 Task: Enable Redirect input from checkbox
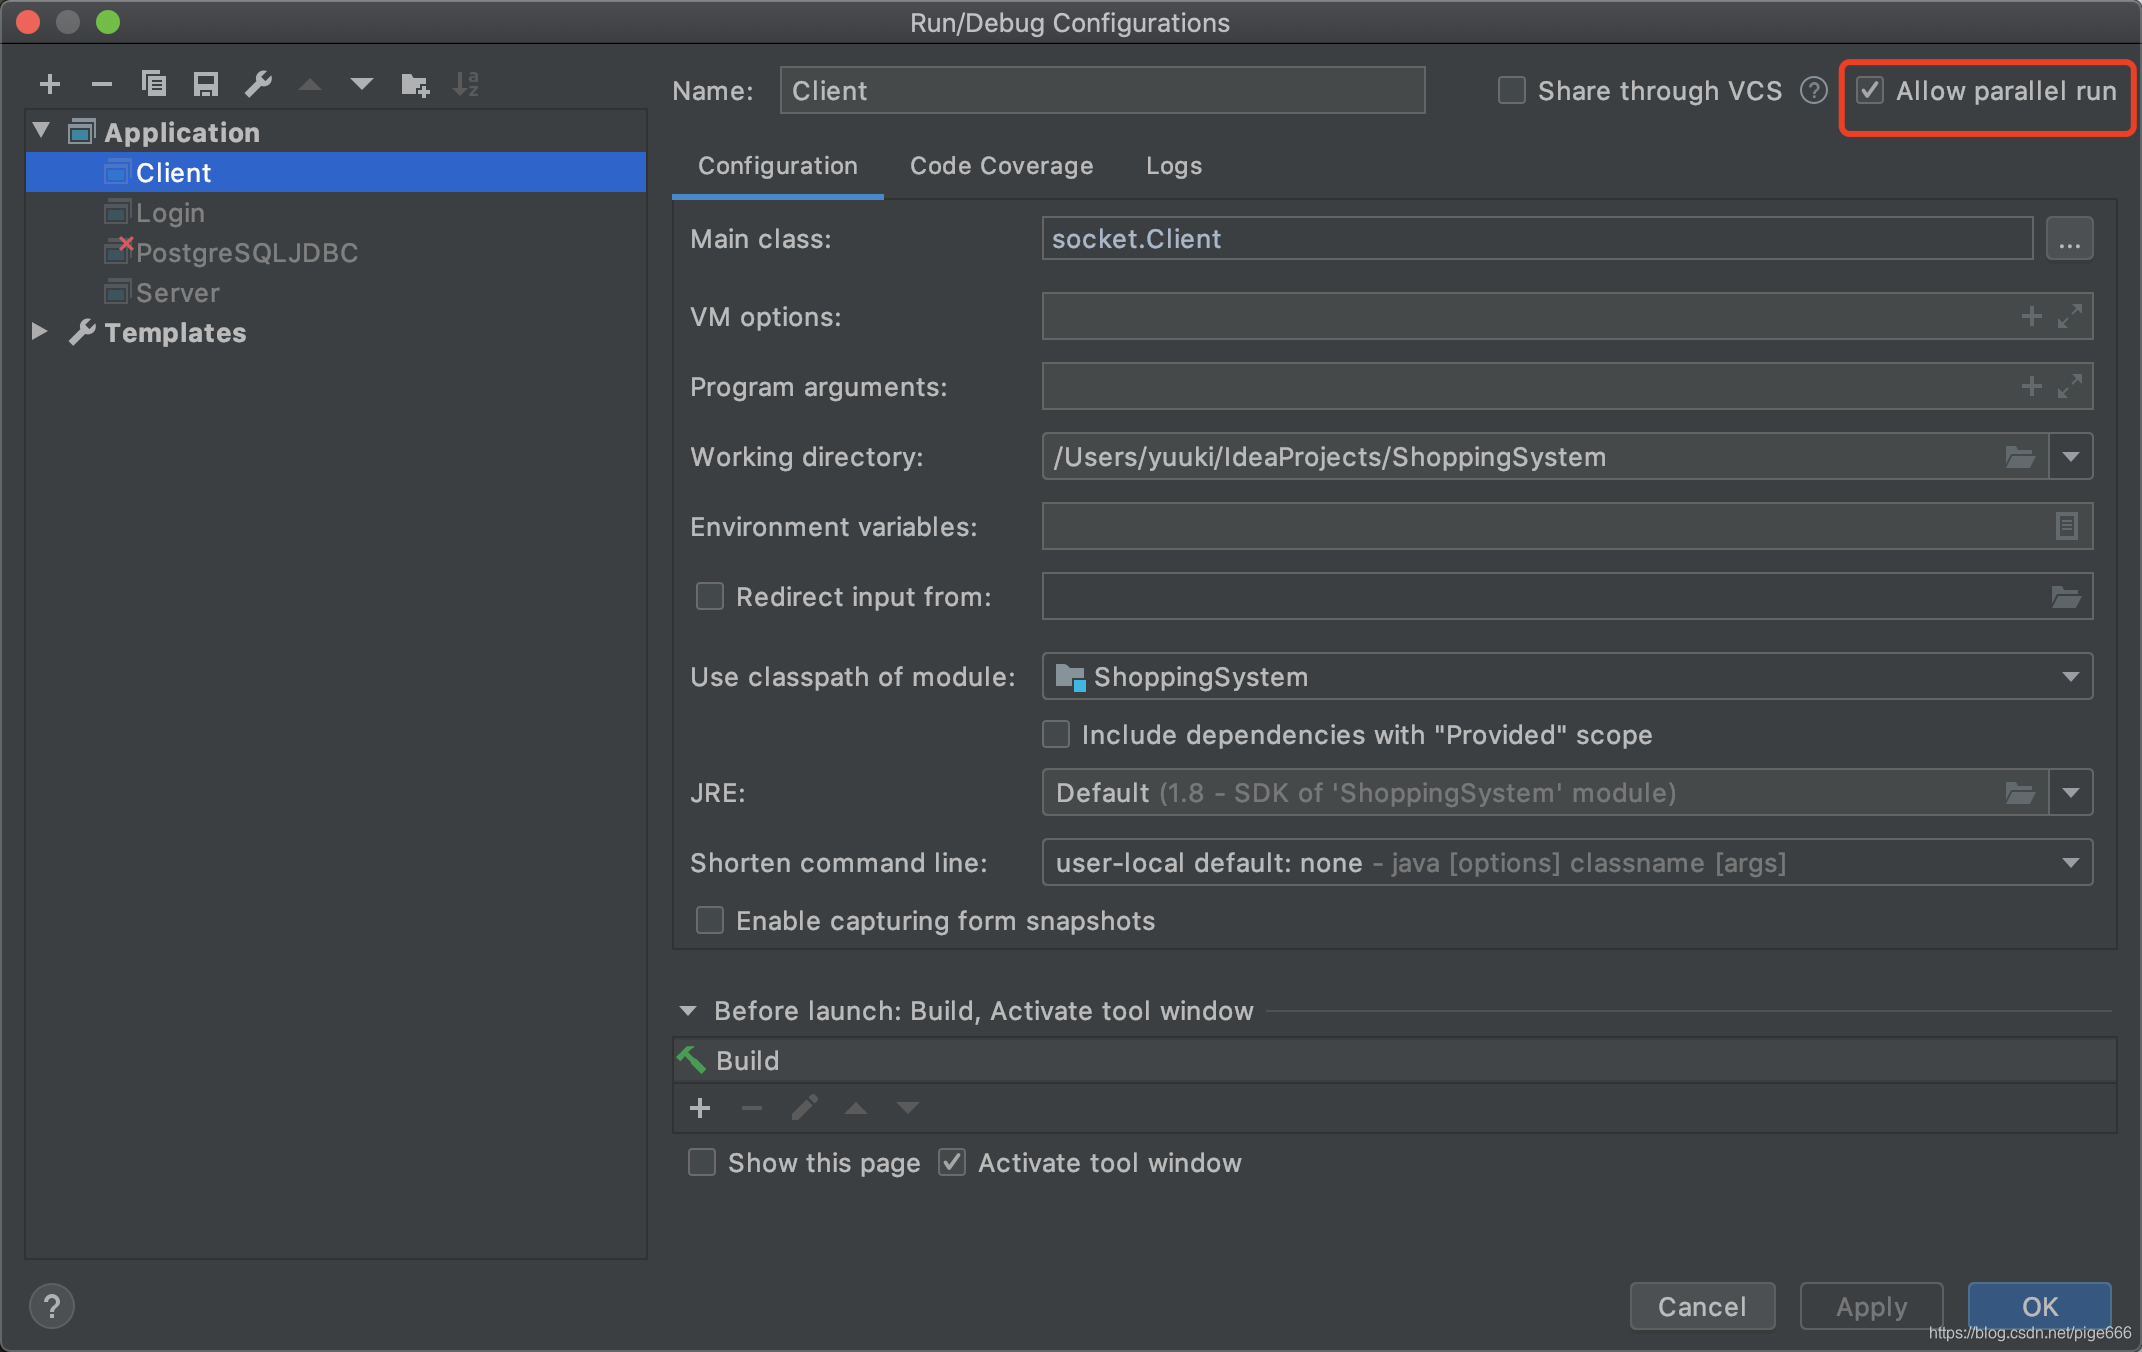point(707,595)
